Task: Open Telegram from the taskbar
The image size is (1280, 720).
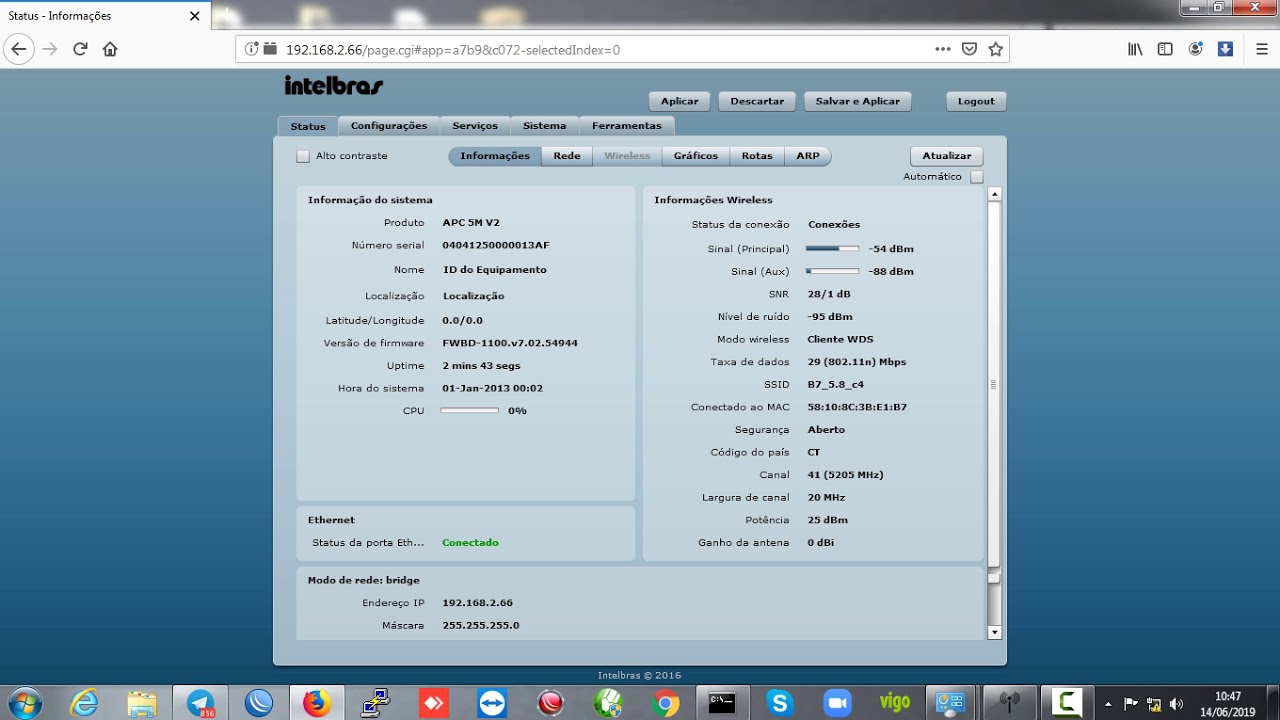Action: tap(200, 703)
